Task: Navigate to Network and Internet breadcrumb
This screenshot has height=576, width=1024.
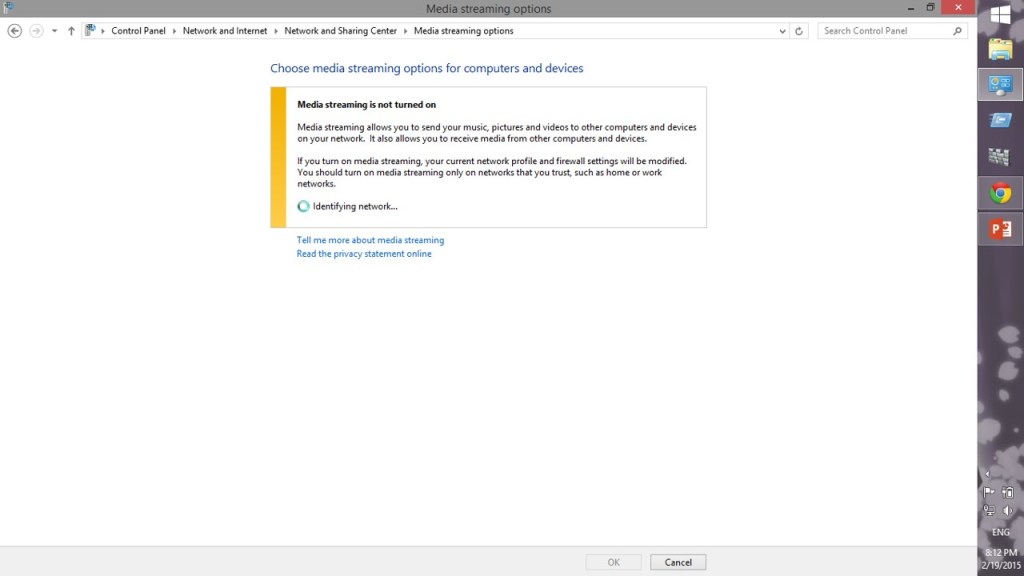Action: [225, 31]
